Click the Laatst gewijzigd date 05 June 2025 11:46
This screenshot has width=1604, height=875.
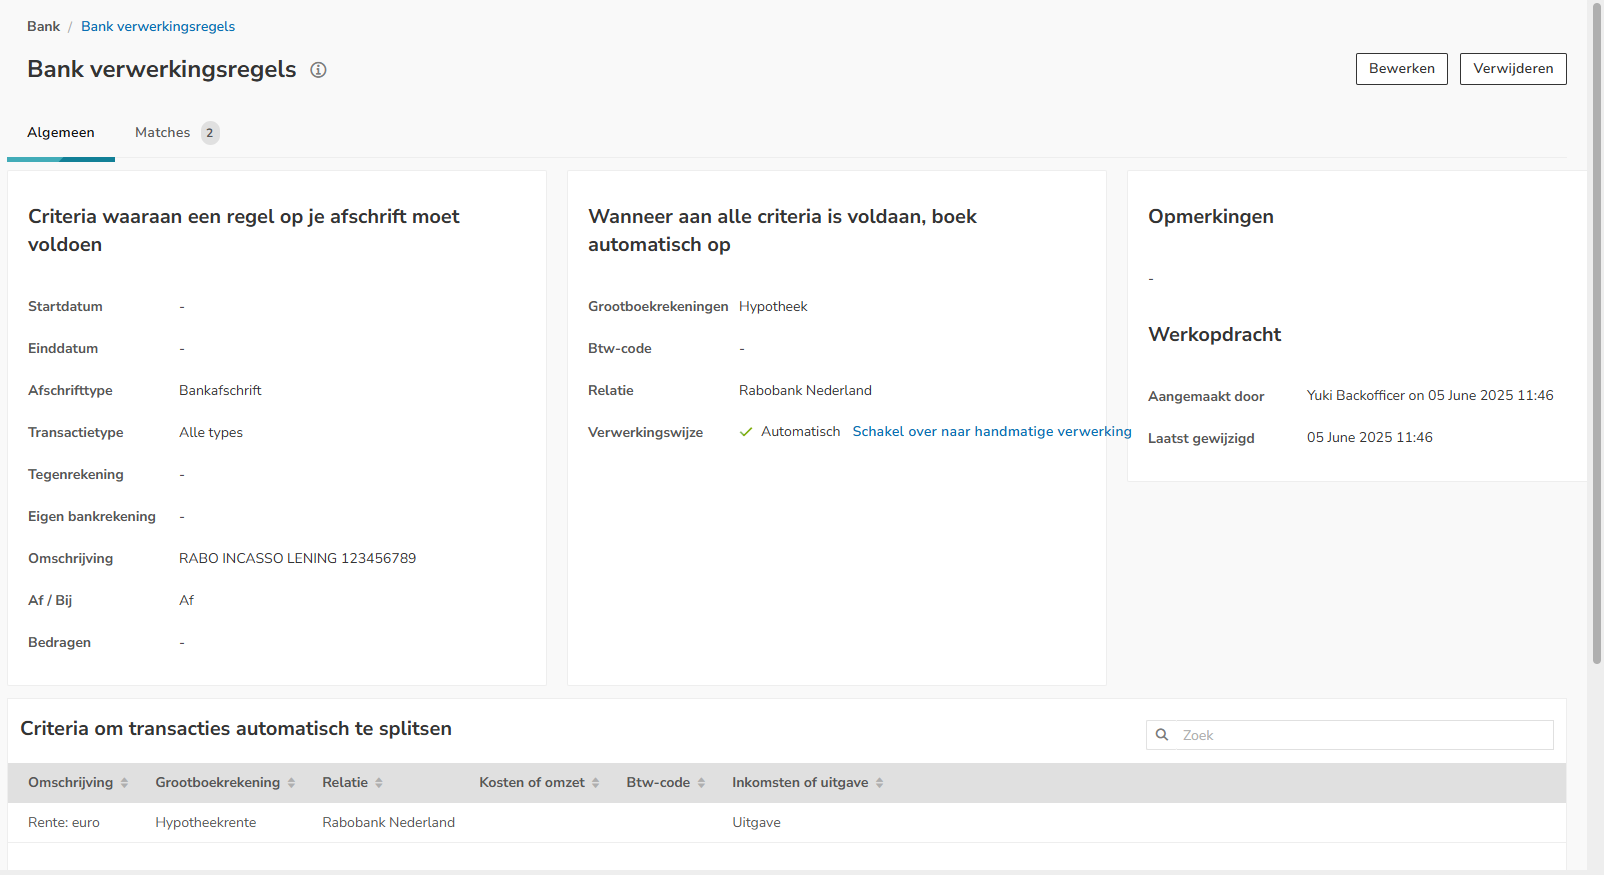pos(1369,438)
